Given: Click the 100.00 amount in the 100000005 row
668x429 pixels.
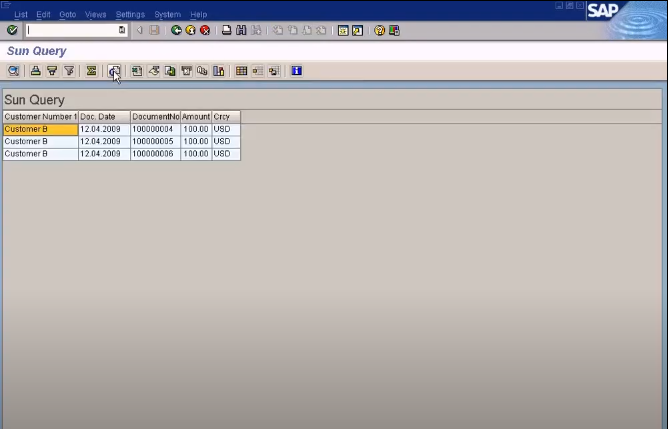Looking at the screenshot, I should [196, 141].
